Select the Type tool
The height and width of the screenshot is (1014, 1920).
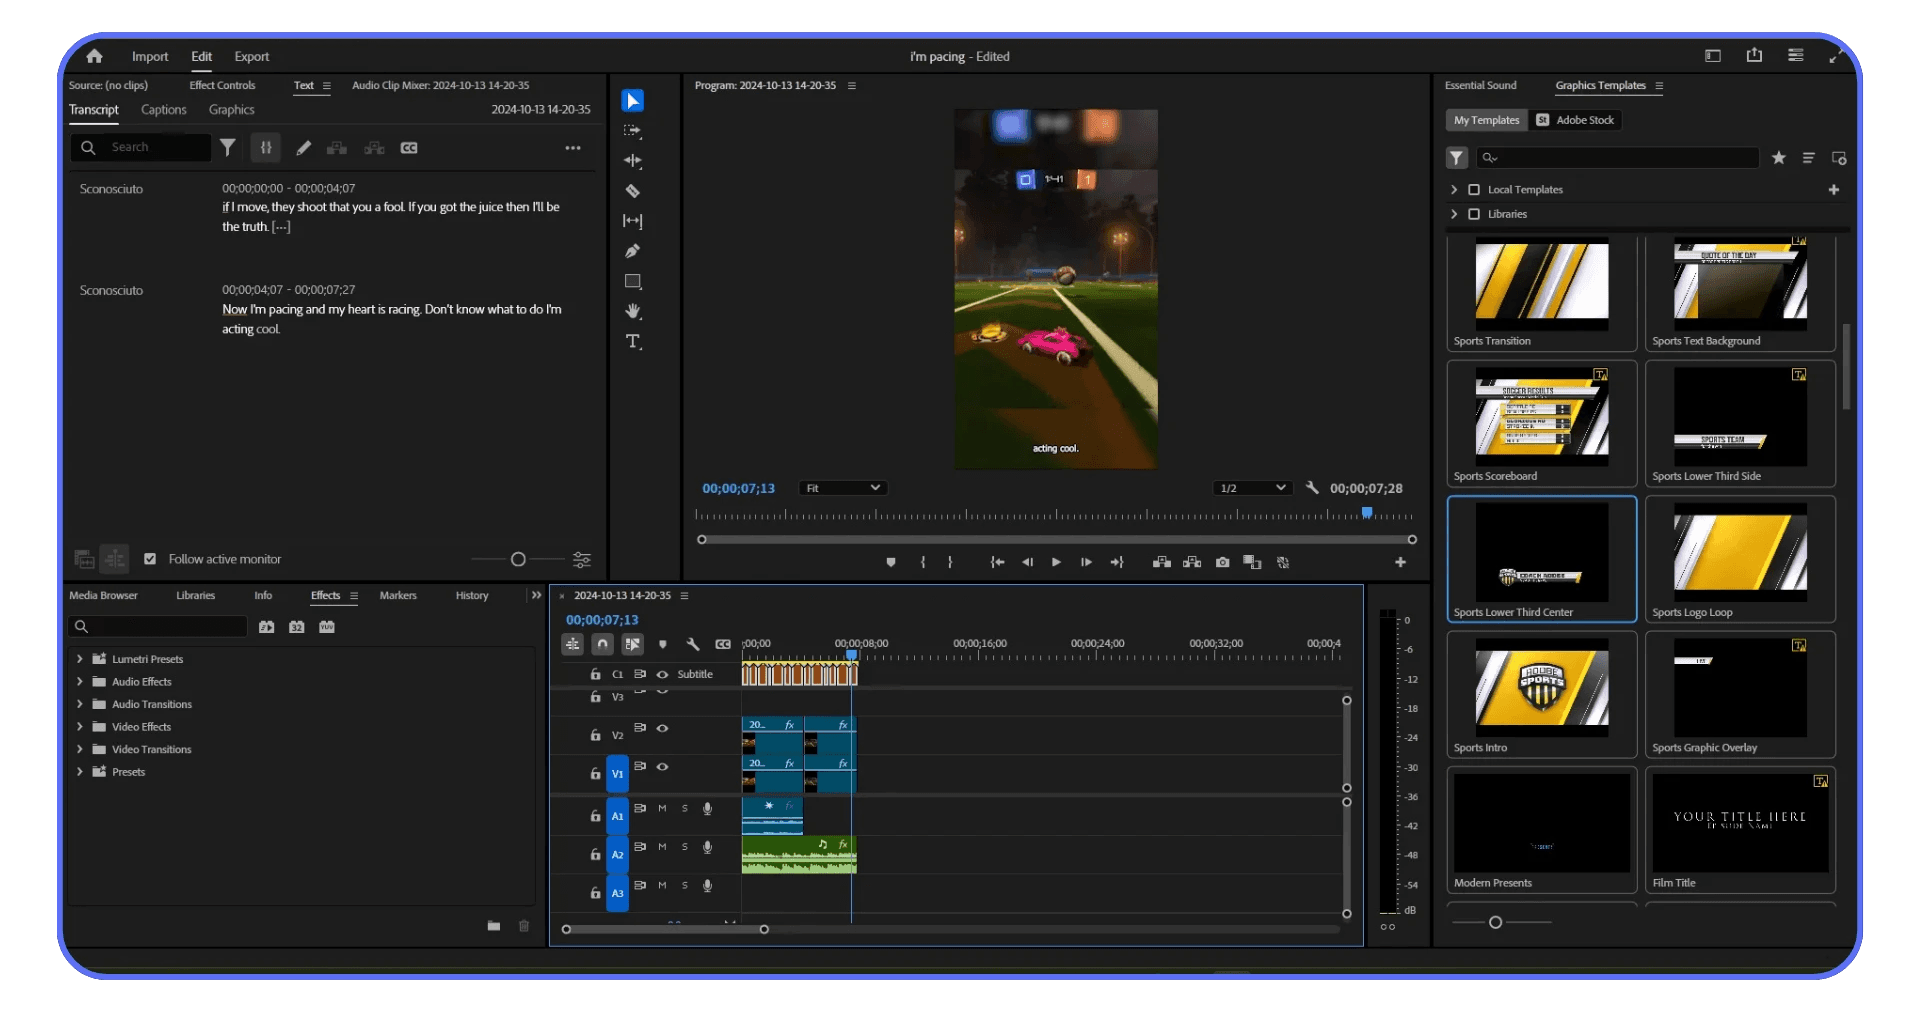[633, 341]
